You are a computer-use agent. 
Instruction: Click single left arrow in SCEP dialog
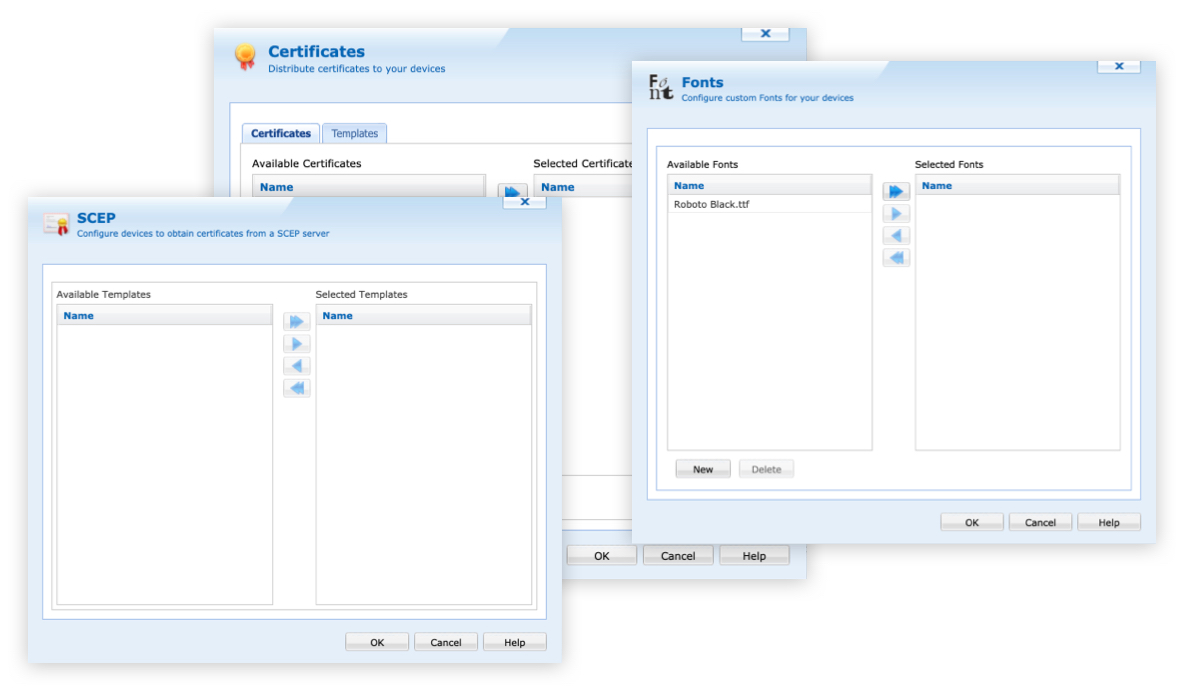296,366
